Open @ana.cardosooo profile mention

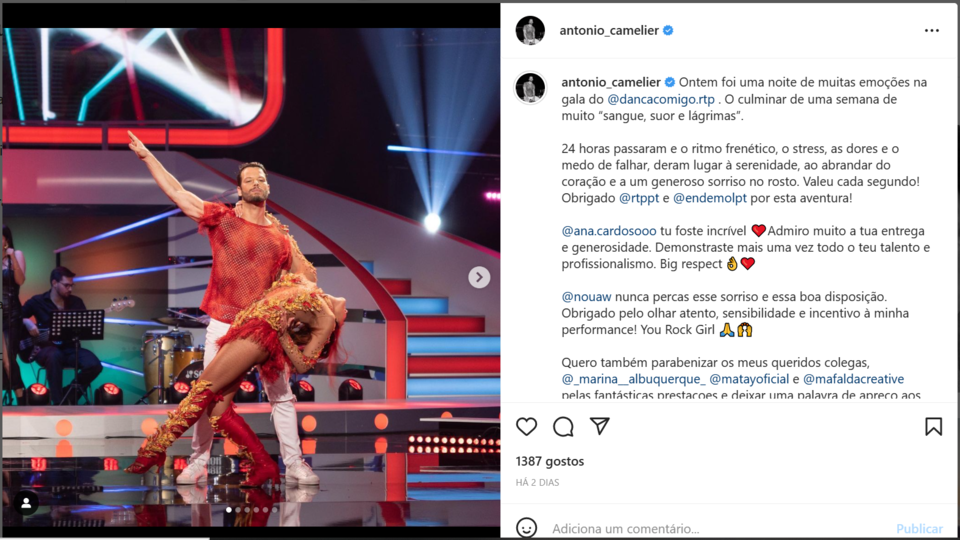[609, 231]
